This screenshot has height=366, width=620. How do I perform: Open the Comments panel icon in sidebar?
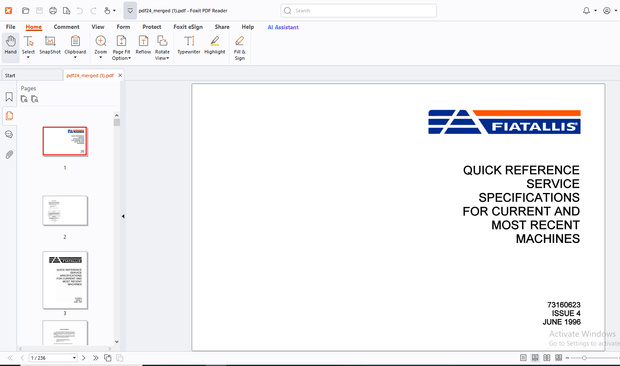[9, 135]
